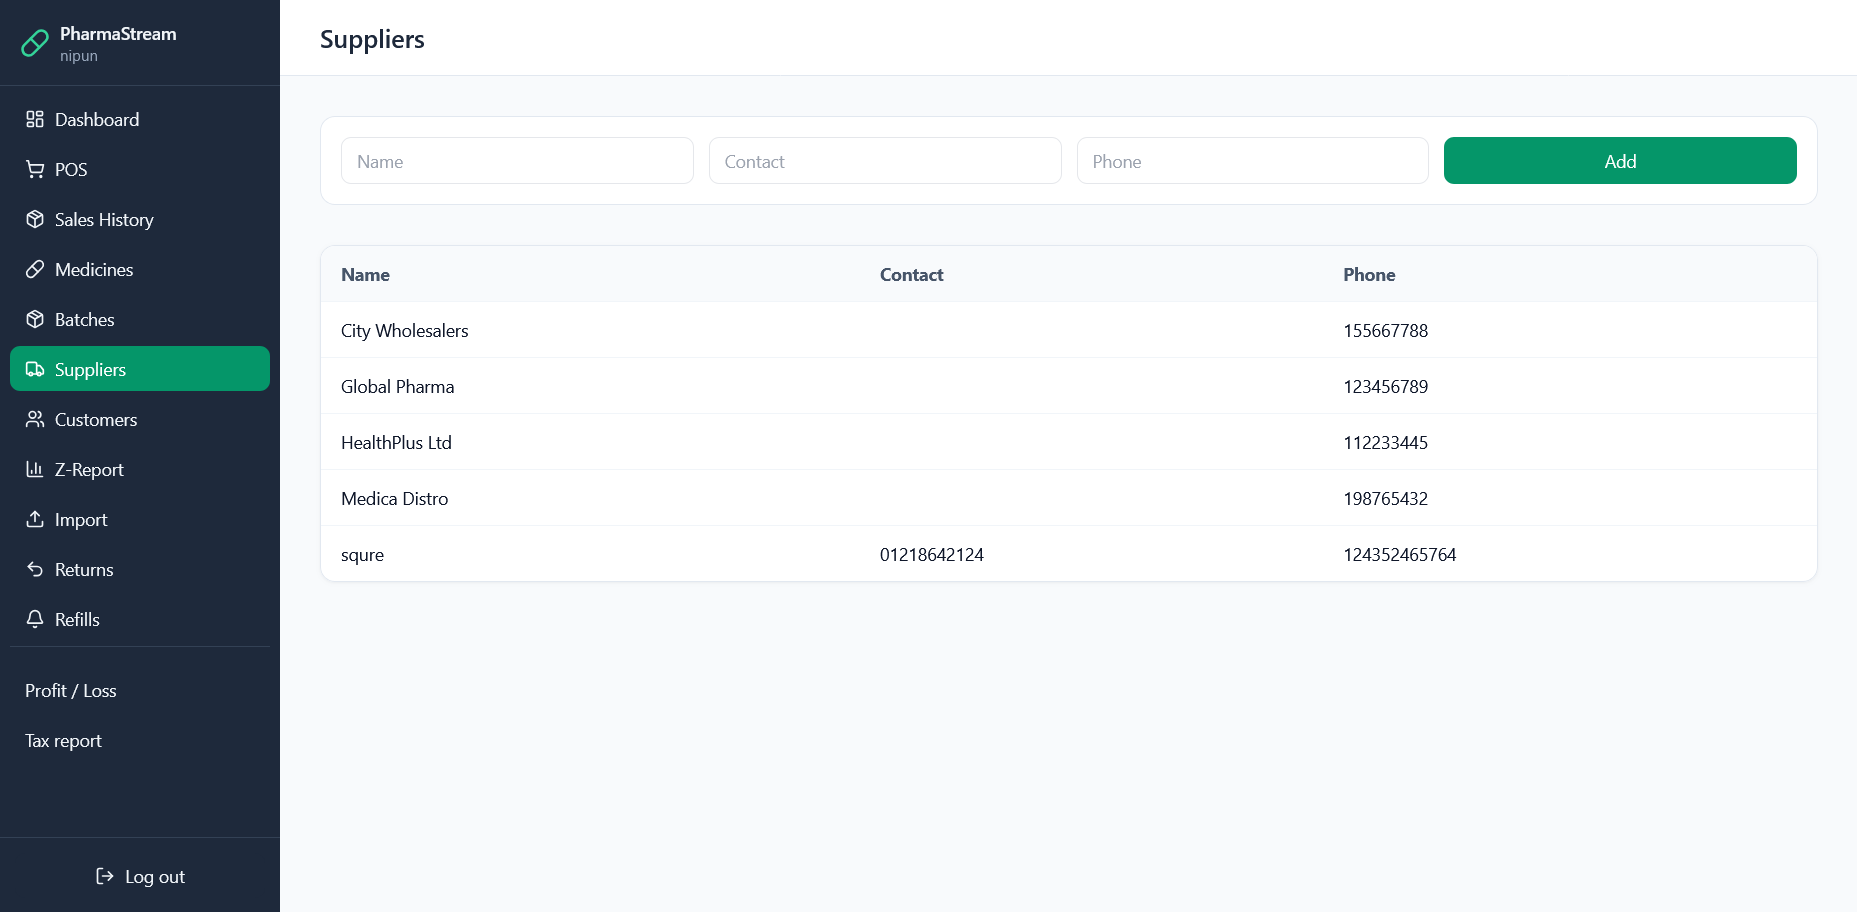This screenshot has width=1857, height=912.
Task: Click the Phone input field
Action: 1252,161
